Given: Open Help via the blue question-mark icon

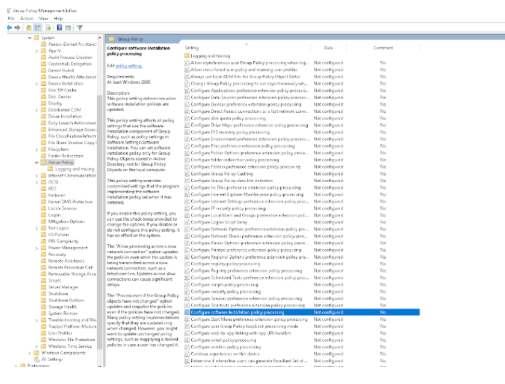Looking at the screenshot, I should tap(59, 28).
